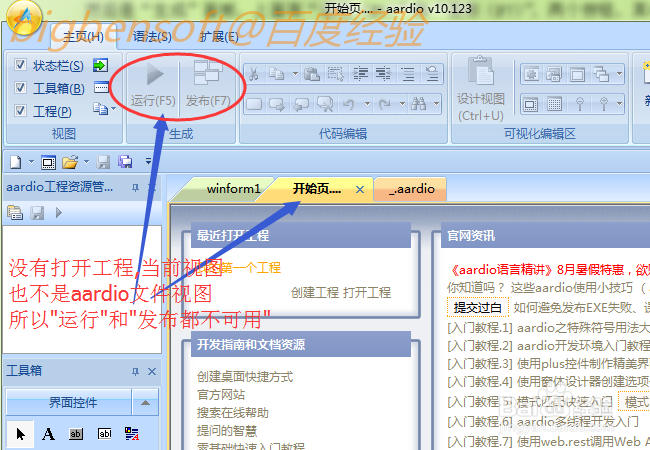Viewport: 650px width, 450px height.
Task: Open the Find binoculars dropdown arrow
Action: coord(437,104)
